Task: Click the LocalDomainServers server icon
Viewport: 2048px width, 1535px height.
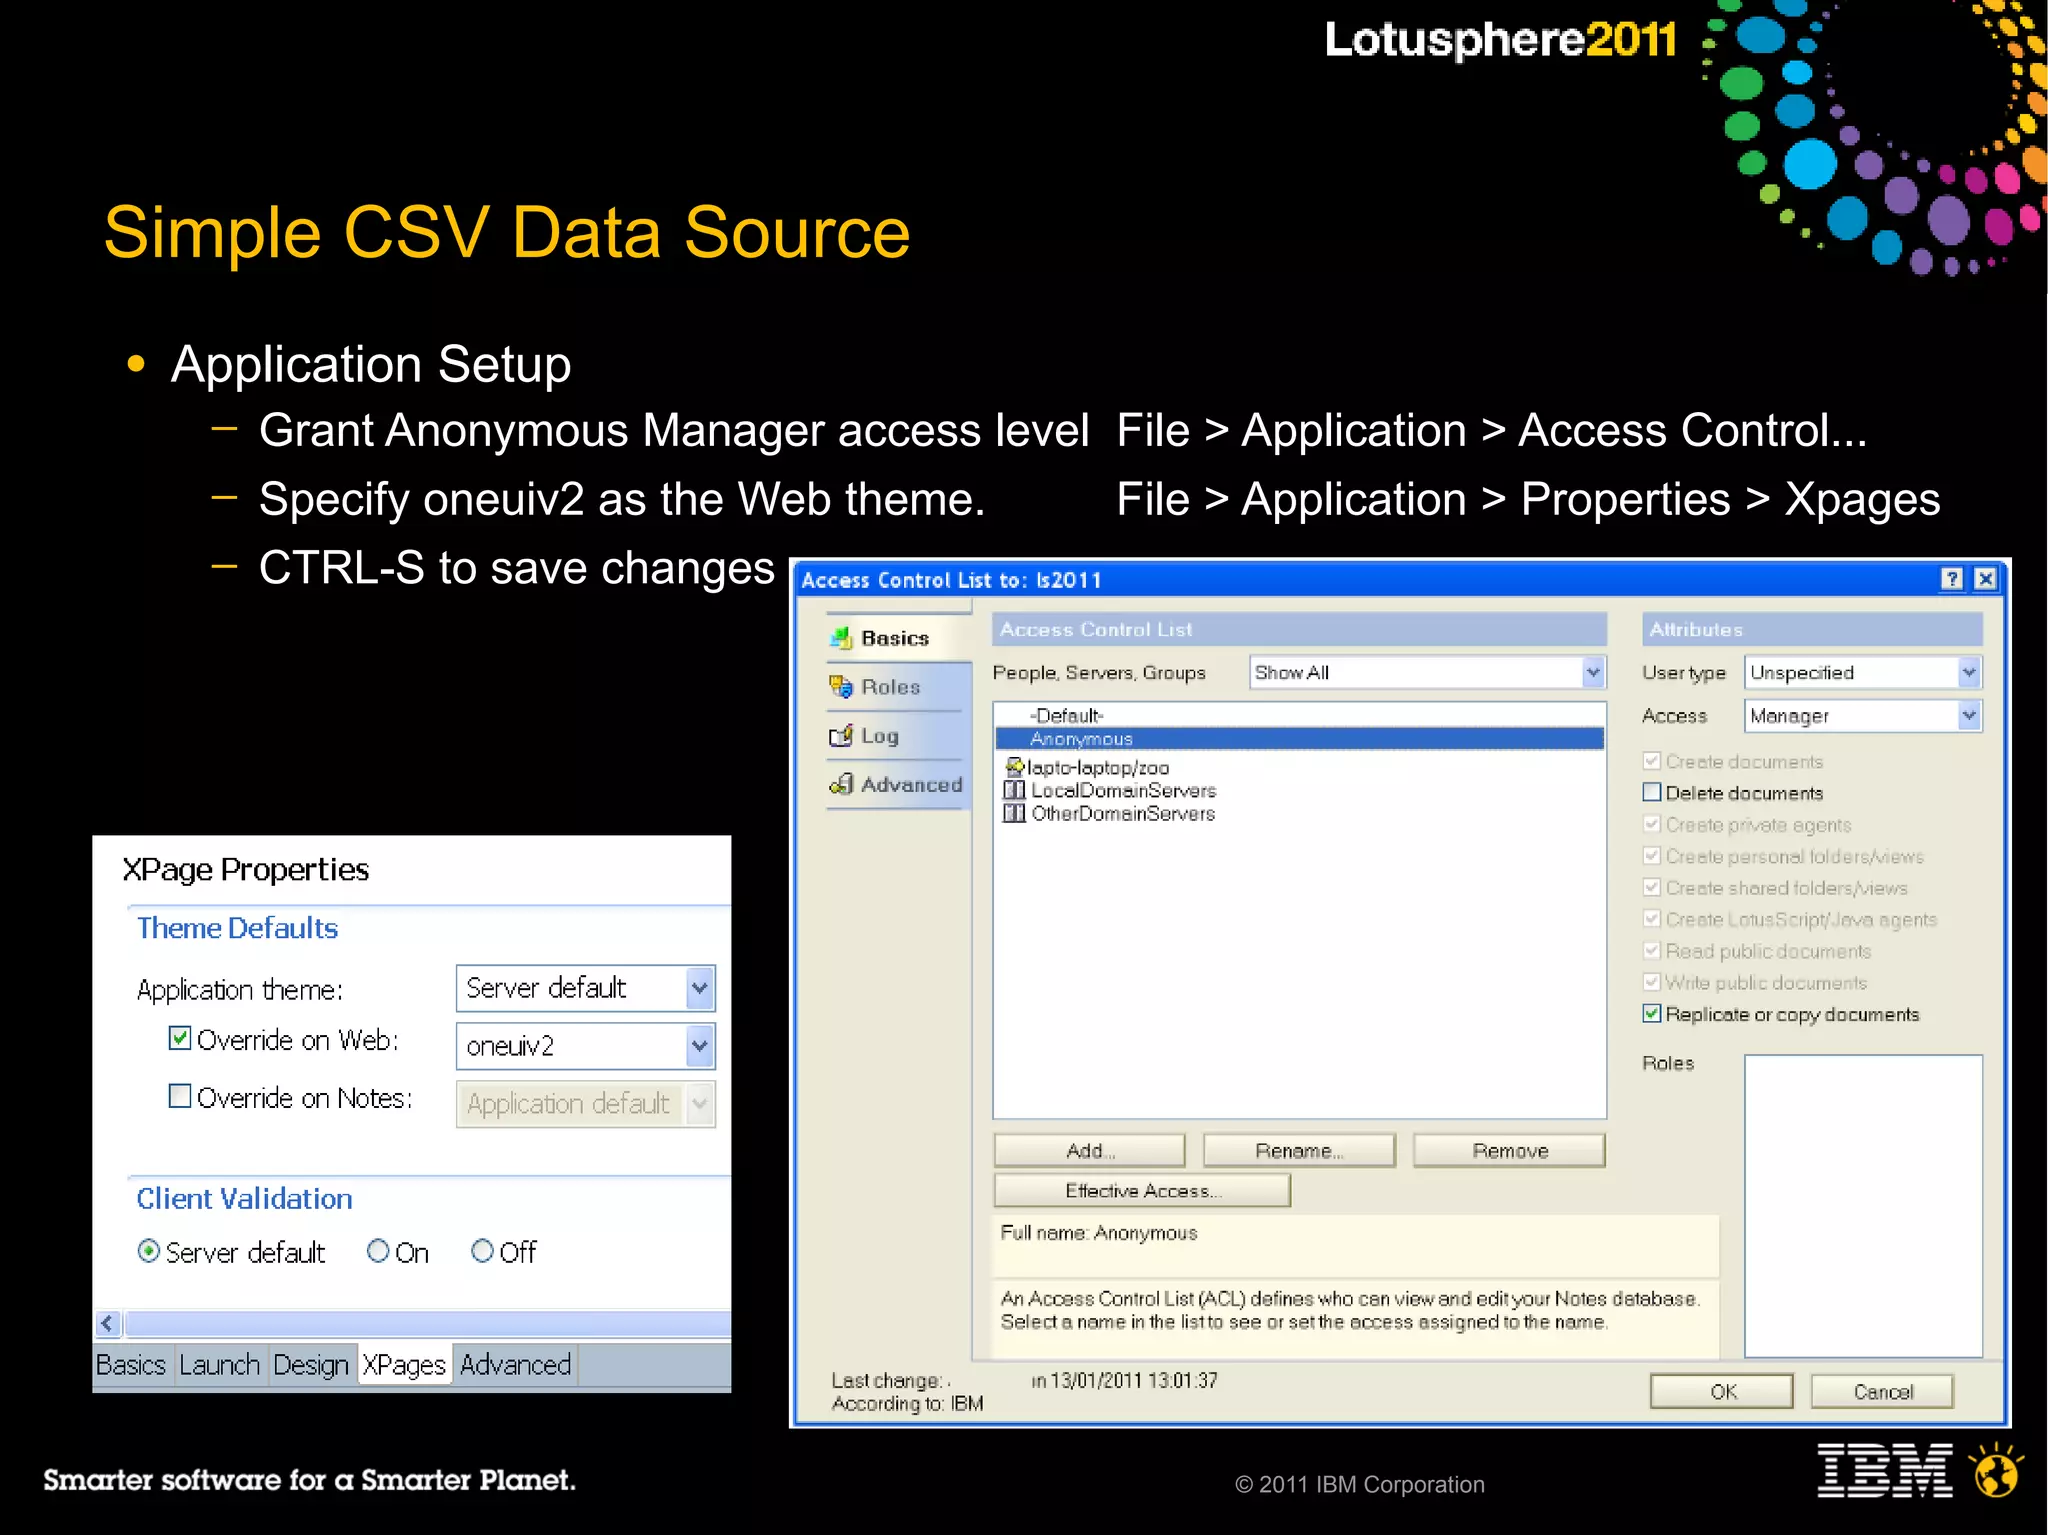Action: tap(1014, 790)
